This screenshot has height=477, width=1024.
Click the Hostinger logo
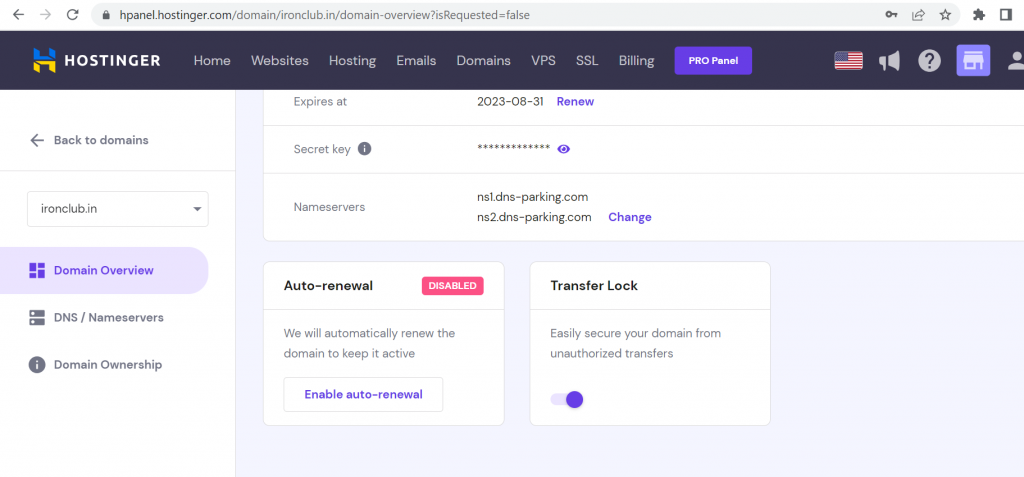[97, 61]
